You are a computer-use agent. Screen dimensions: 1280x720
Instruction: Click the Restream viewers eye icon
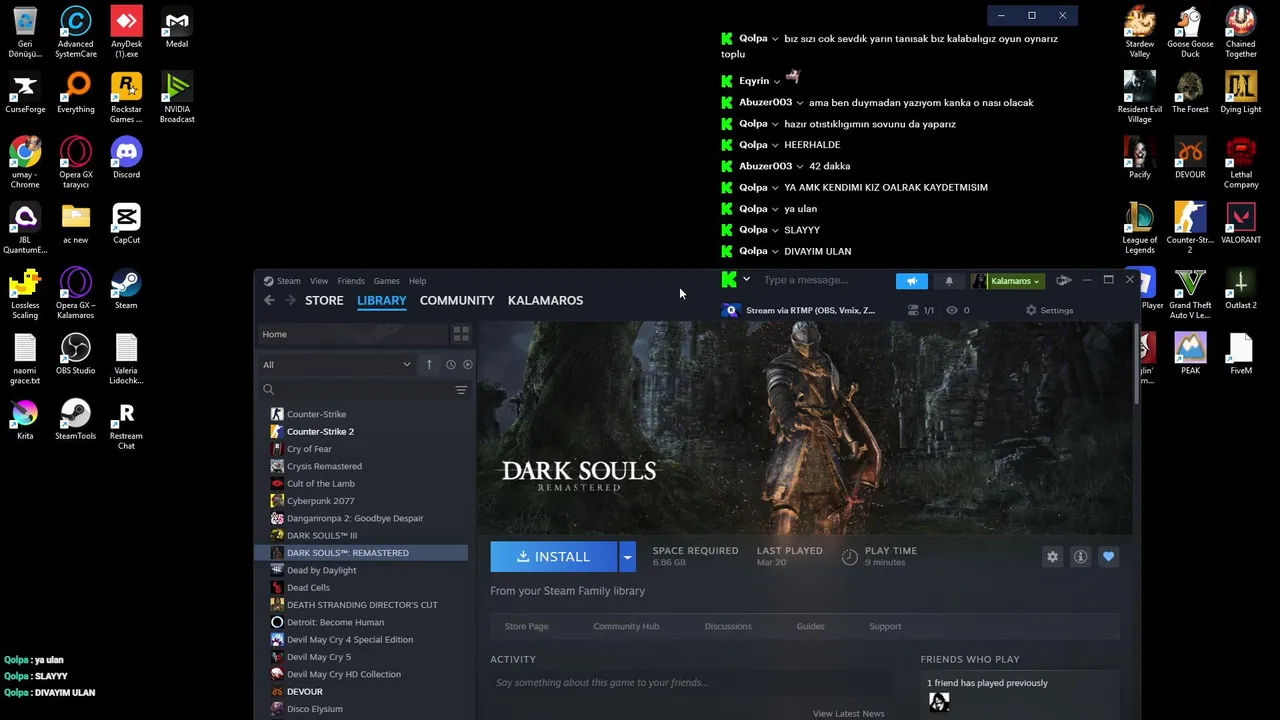point(951,311)
